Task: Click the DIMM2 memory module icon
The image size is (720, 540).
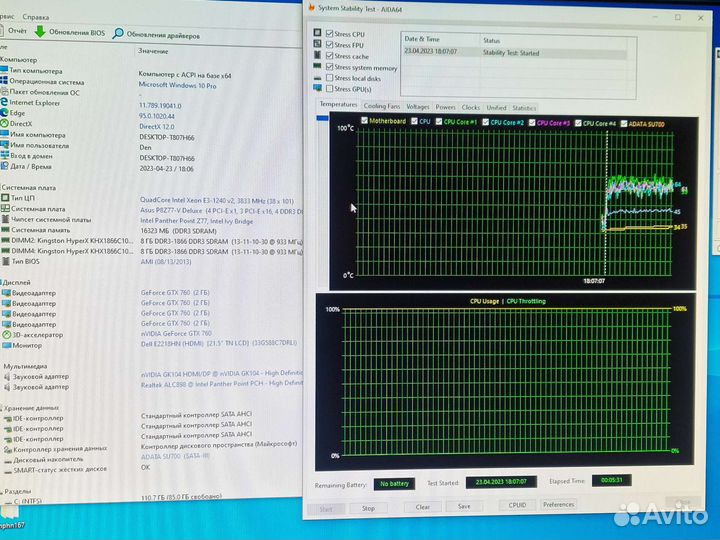Action: click(6, 240)
